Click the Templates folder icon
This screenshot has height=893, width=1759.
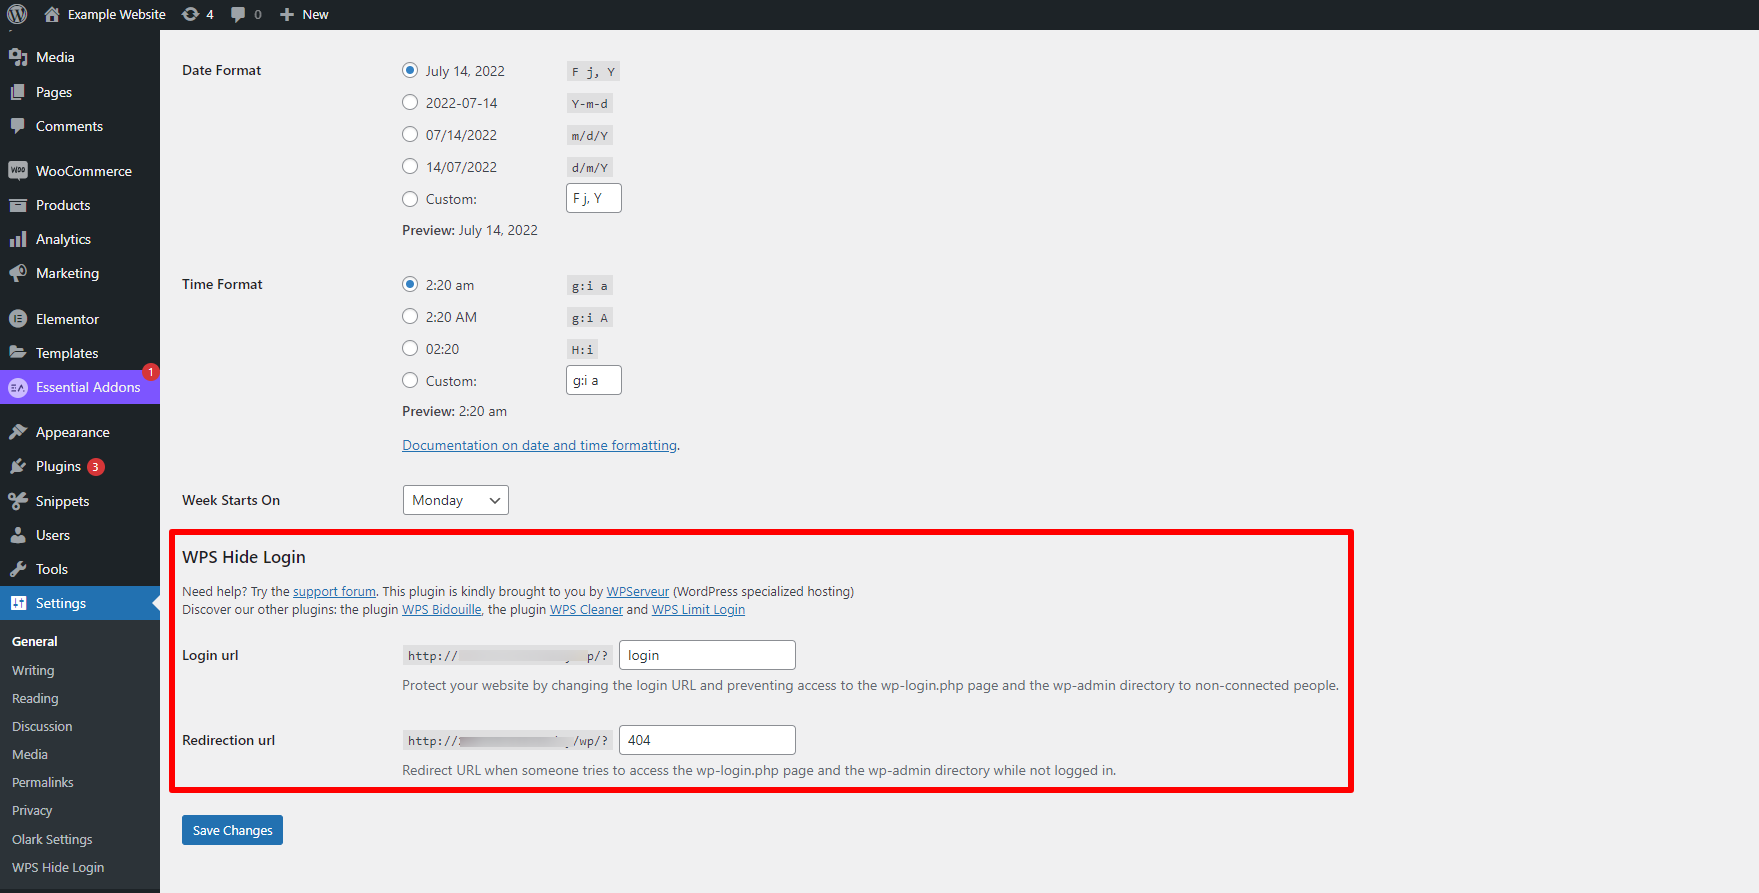point(18,353)
